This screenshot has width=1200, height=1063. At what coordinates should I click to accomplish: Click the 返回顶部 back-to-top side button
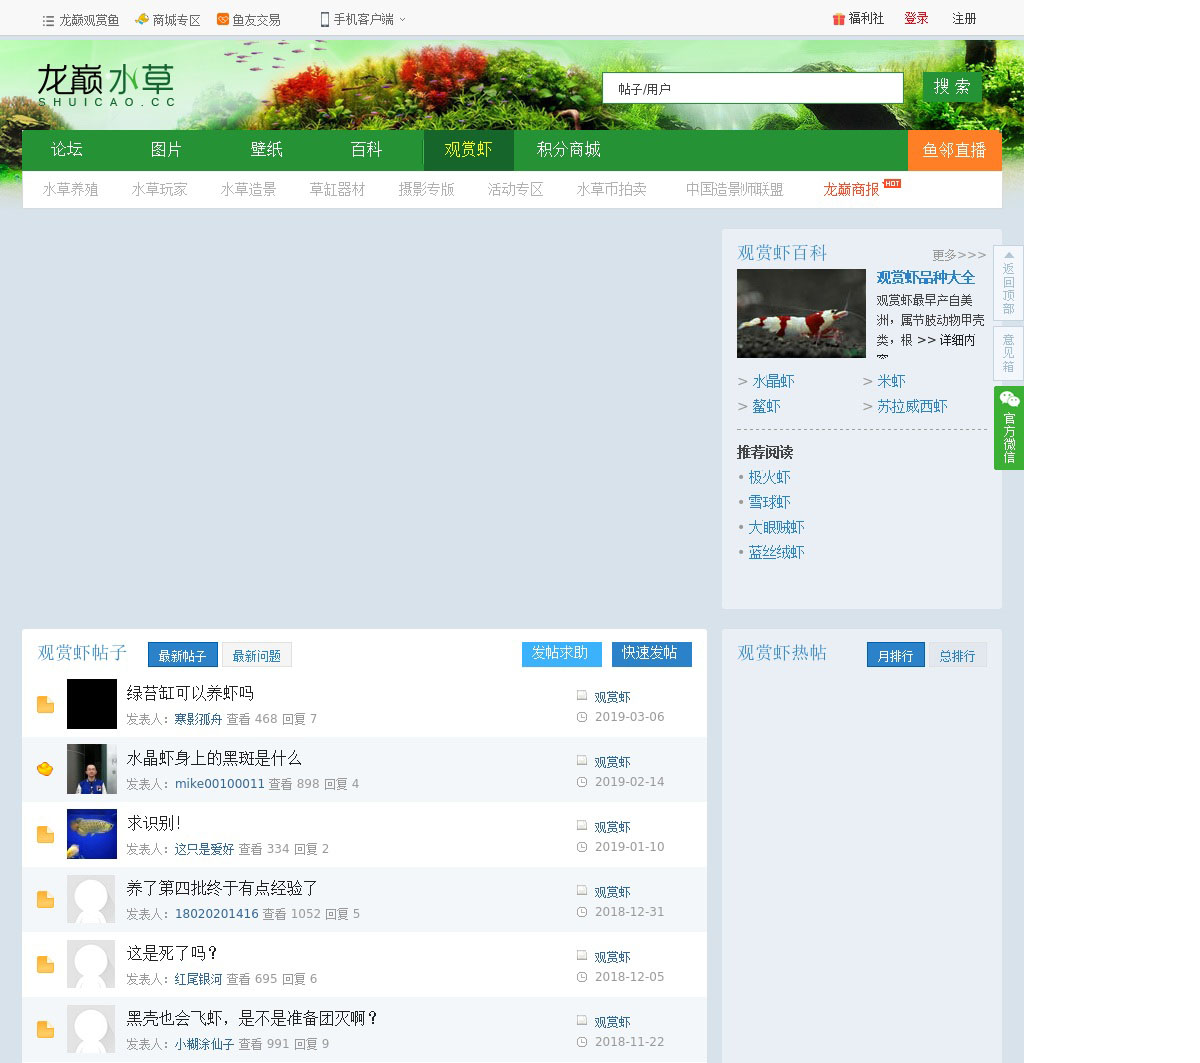point(1008,283)
